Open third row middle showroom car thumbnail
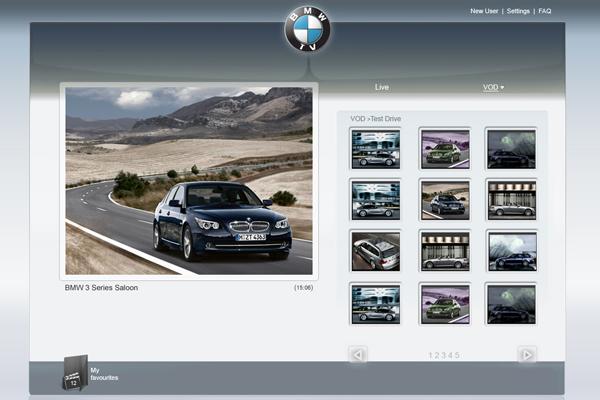The height and width of the screenshot is (400, 600). coord(445,251)
